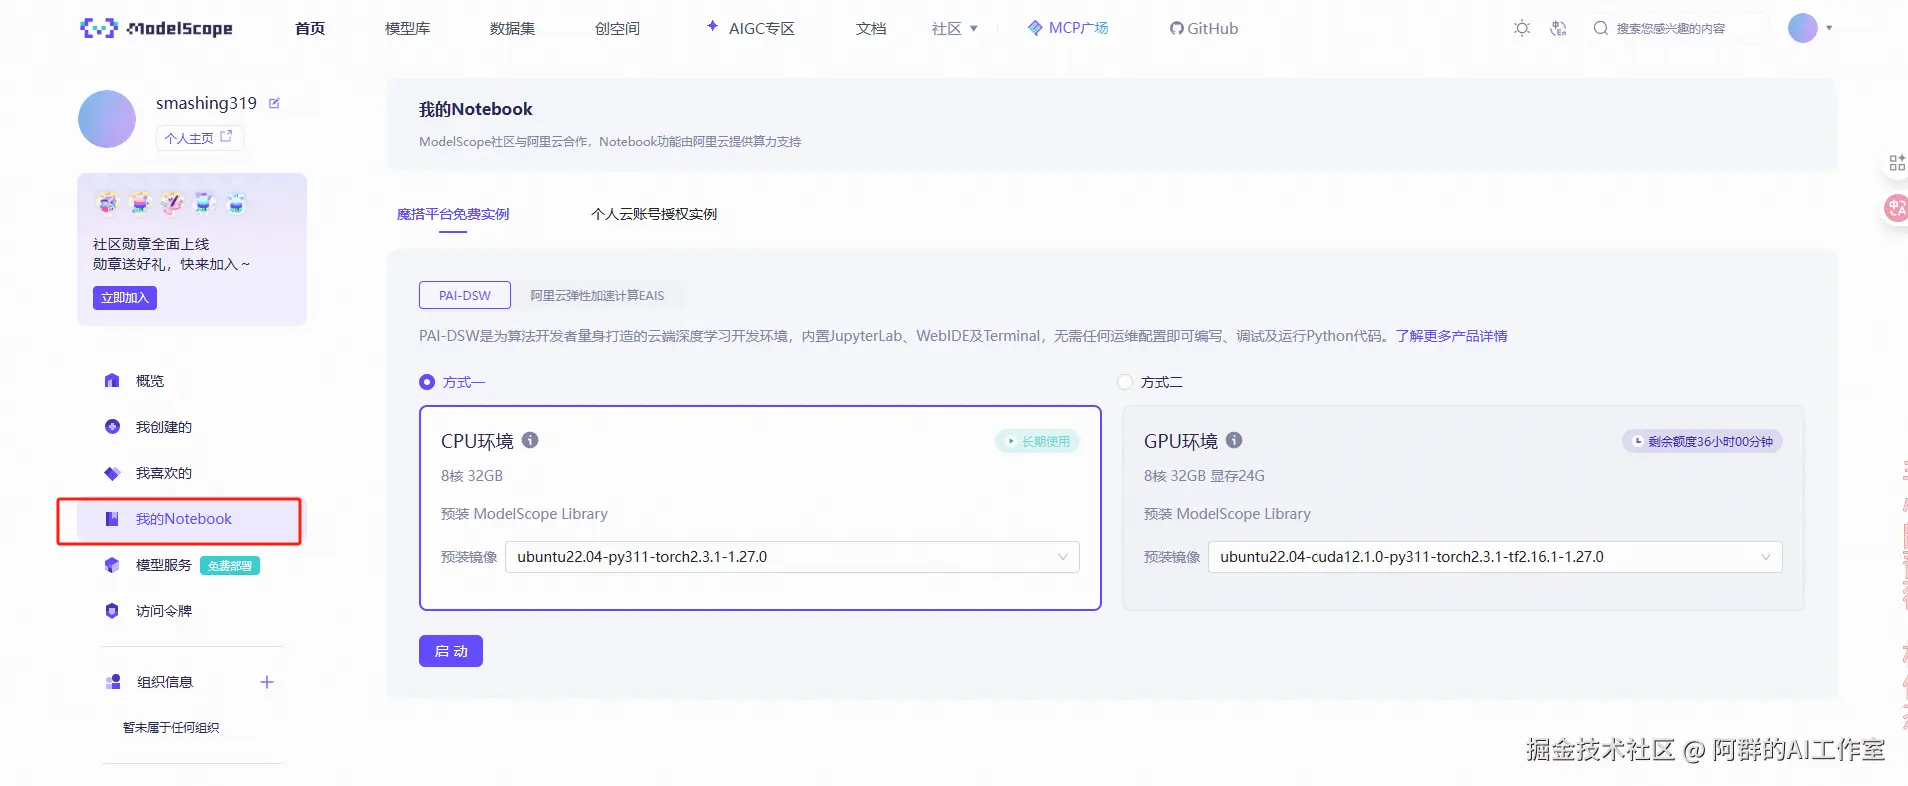Select the CPU环境 card
Viewport: 1908px width, 786px height.
click(x=760, y=508)
